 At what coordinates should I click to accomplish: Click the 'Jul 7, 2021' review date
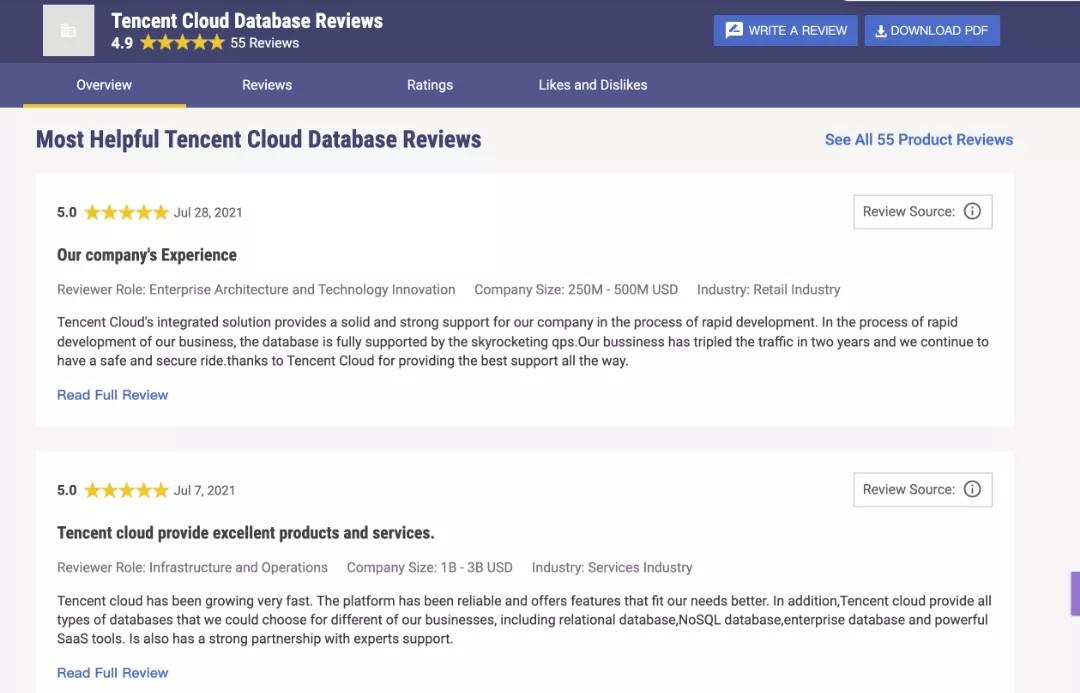tap(205, 490)
